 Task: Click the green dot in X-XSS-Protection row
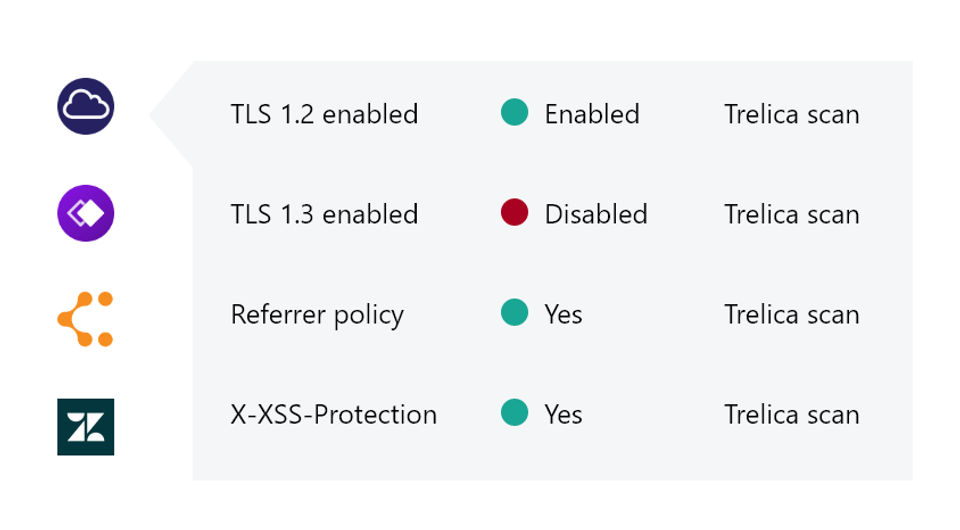tap(514, 413)
